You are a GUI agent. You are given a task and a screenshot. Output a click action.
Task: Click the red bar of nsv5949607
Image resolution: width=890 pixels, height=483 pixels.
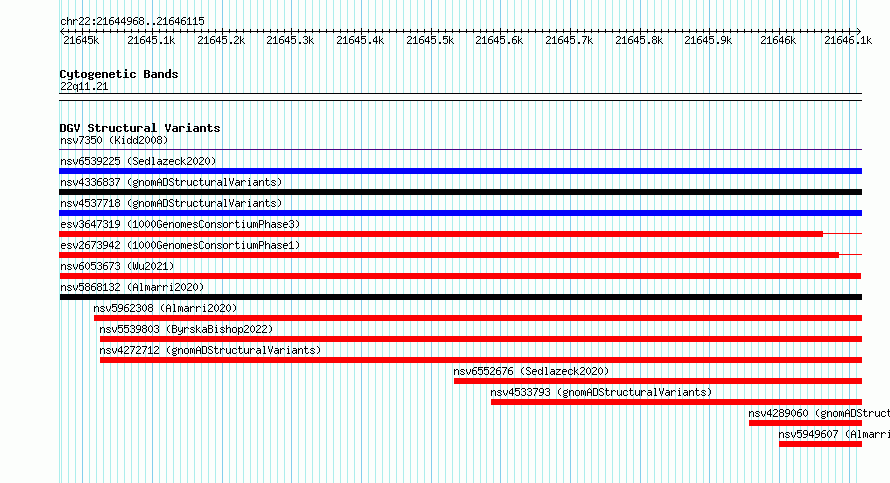coord(821,444)
